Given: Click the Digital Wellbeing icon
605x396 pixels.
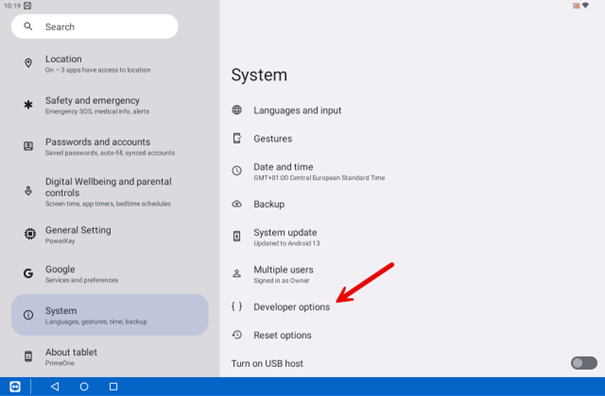Looking at the screenshot, I should click(28, 190).
